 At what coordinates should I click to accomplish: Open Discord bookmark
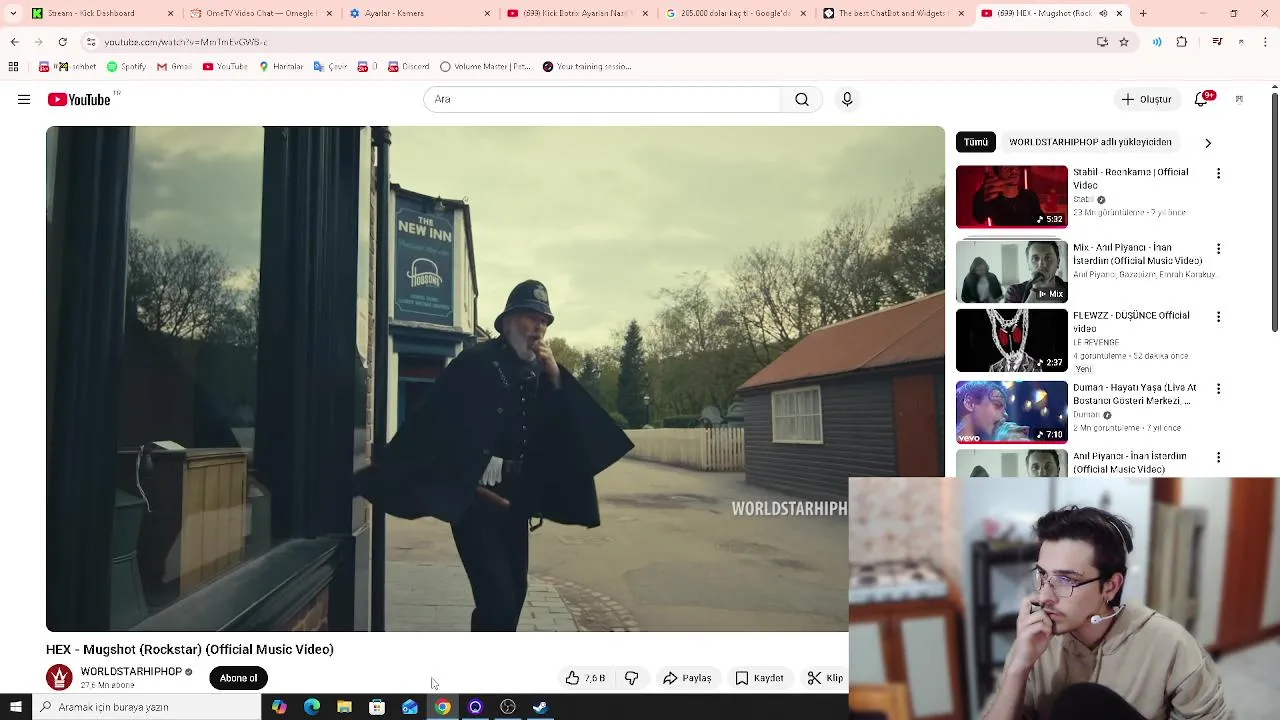(408, 67)
